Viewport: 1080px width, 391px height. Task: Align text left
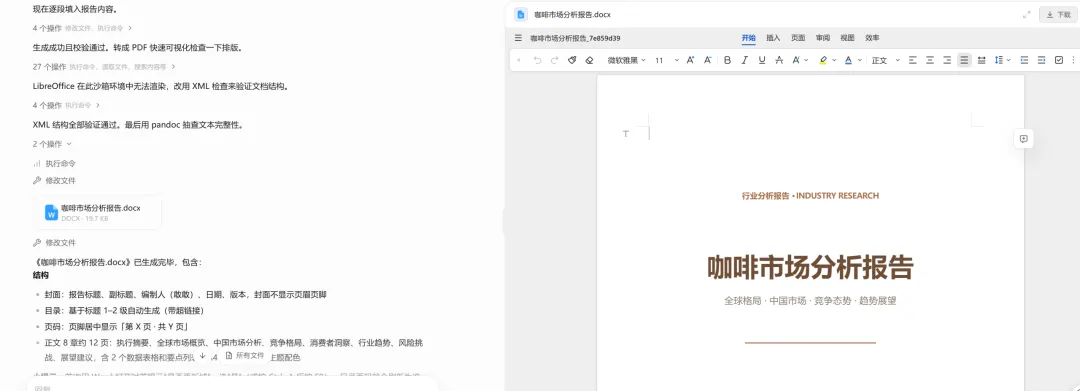point(913,61)
